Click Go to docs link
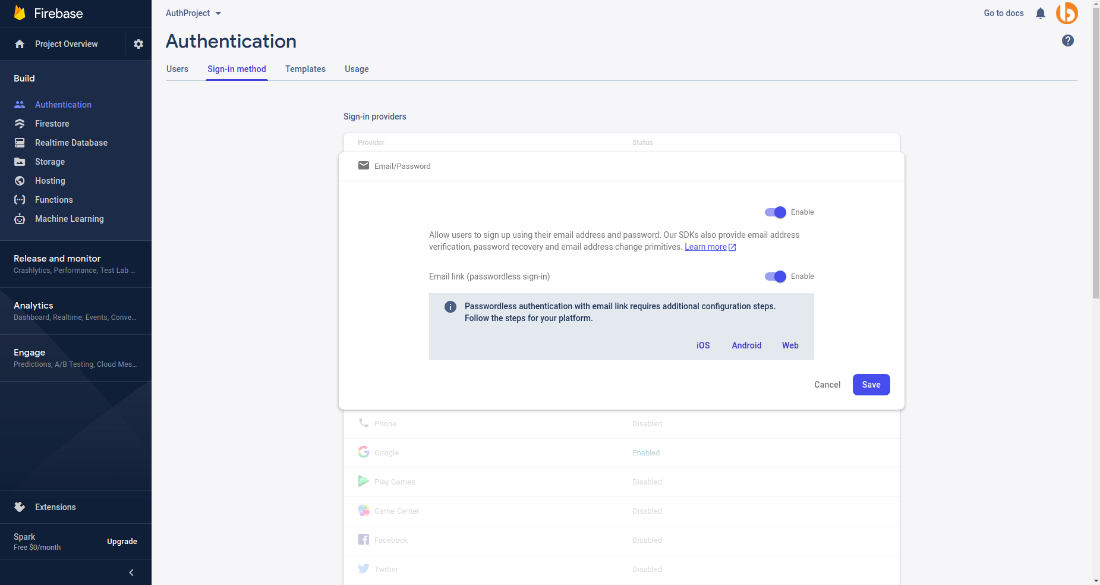This screenshot has width=1100, height=585. (x=1003, y=13)
